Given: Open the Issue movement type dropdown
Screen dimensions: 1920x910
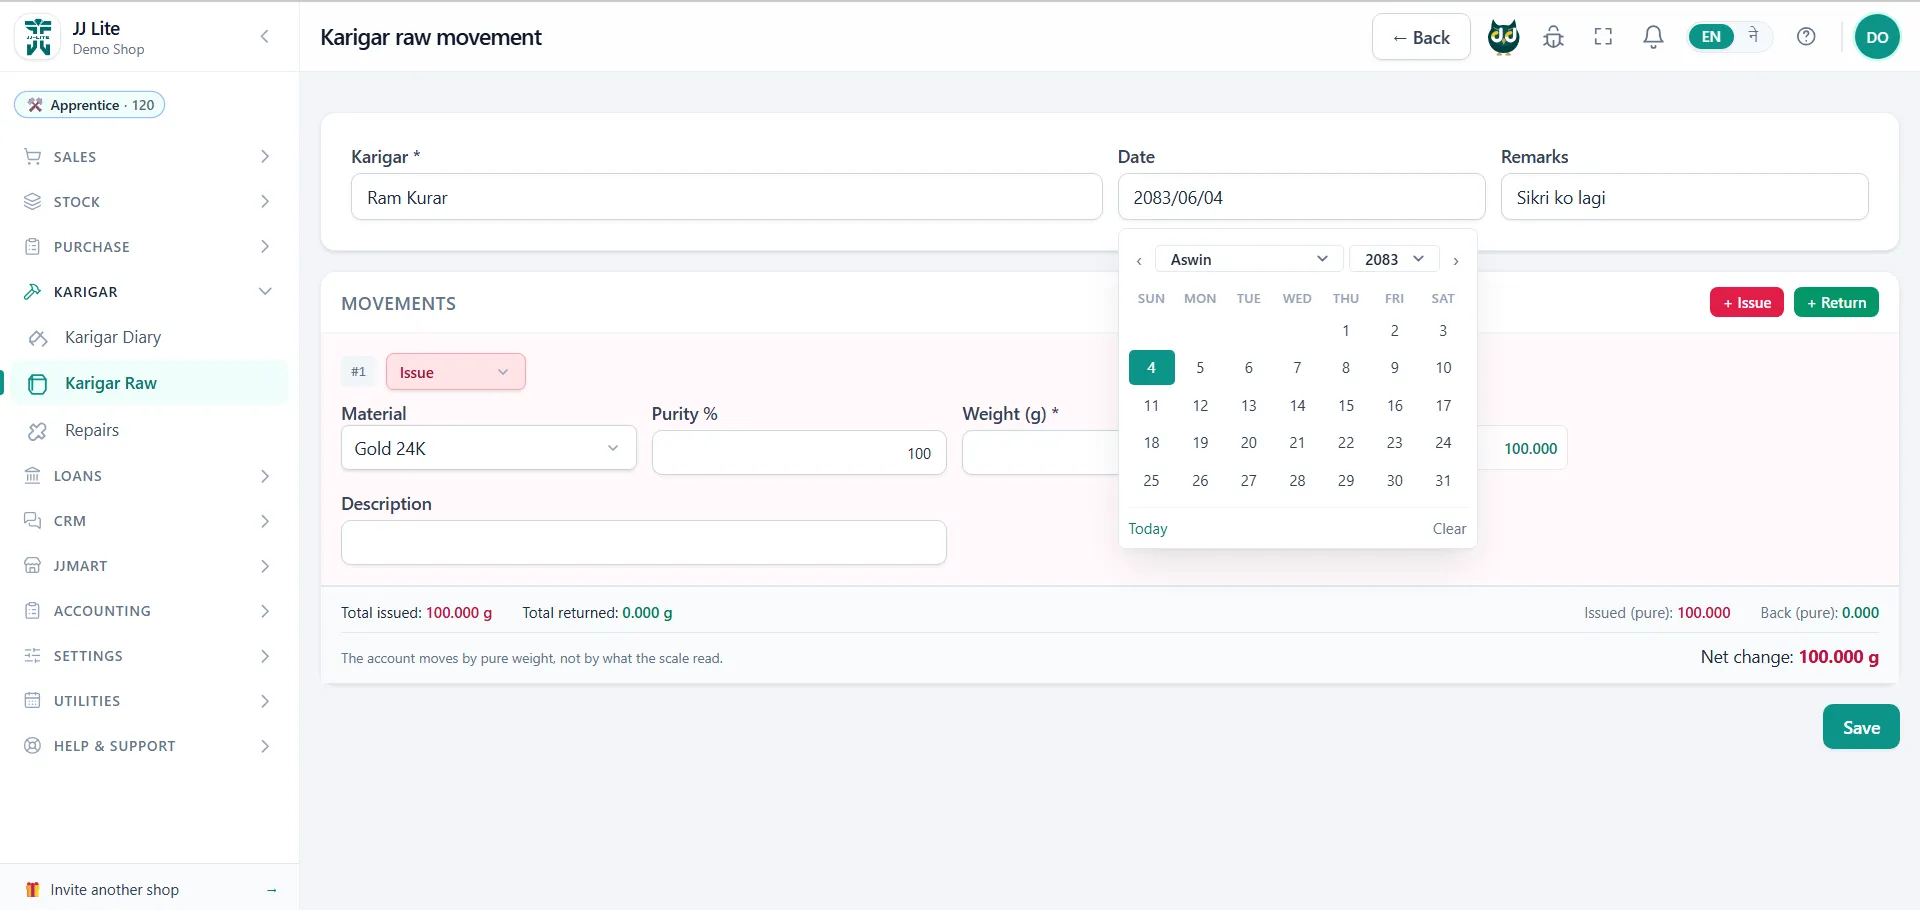Looking at the screenshot, I should [x=455, y=372].
